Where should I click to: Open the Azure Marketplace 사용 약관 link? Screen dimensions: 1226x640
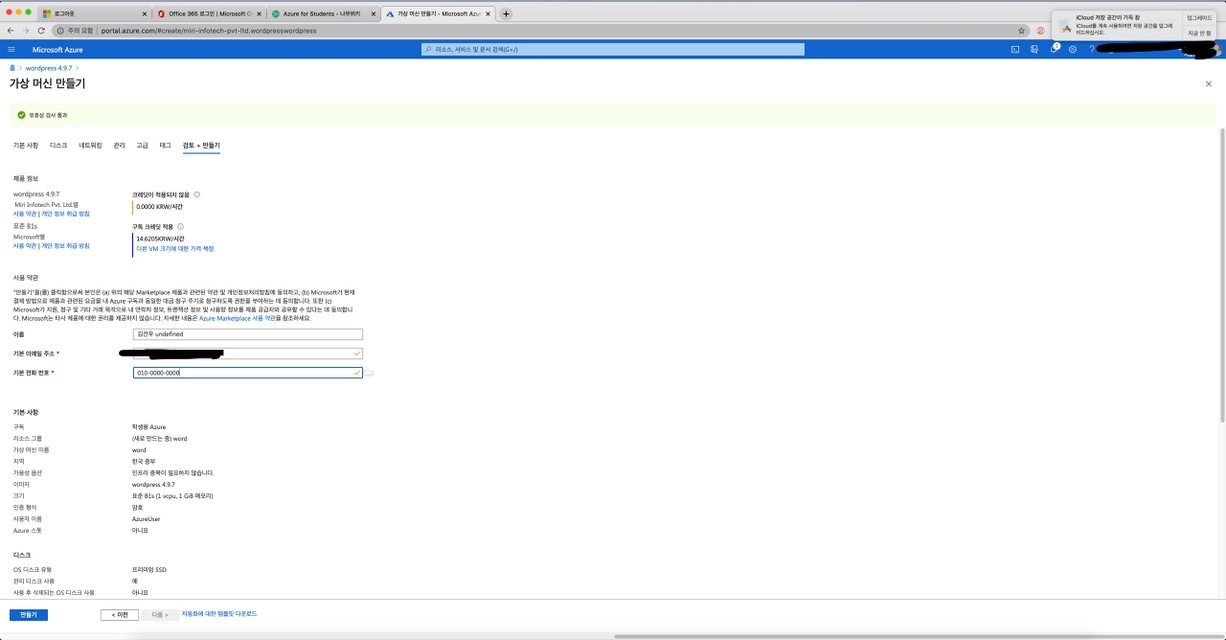click(x=240, y=318)
